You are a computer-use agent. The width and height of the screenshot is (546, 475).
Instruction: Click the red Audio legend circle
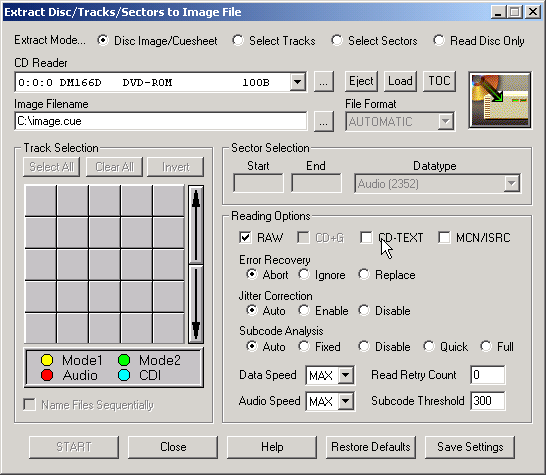(x=47, y=375)
